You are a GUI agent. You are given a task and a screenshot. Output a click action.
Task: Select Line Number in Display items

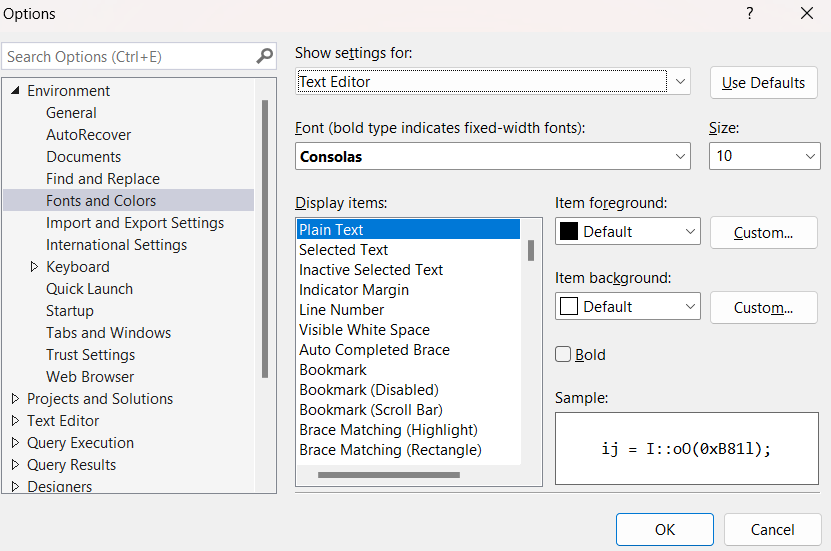pos(341,310)
